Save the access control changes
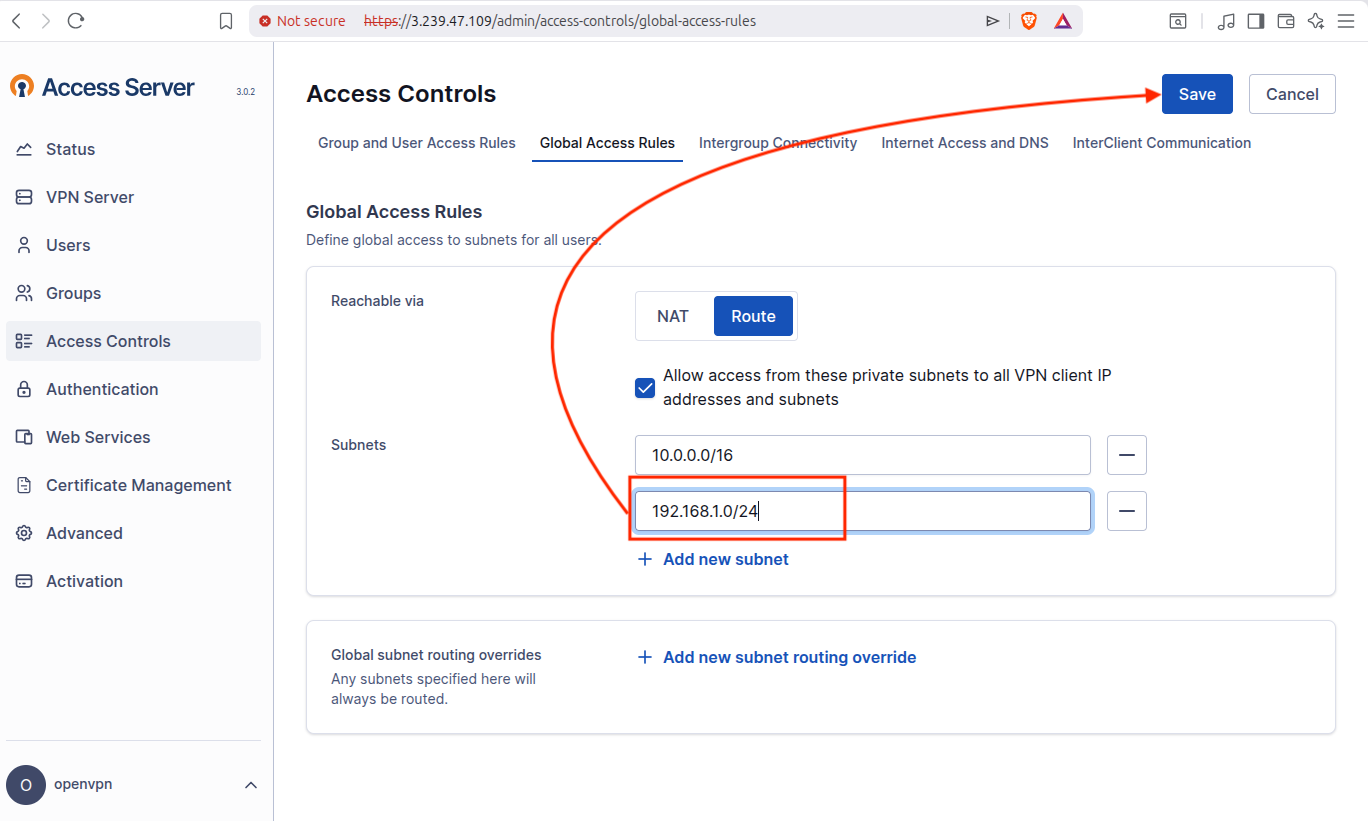Image resolution: width=1368 pixels, height=821 pixels. point(1196,94)
